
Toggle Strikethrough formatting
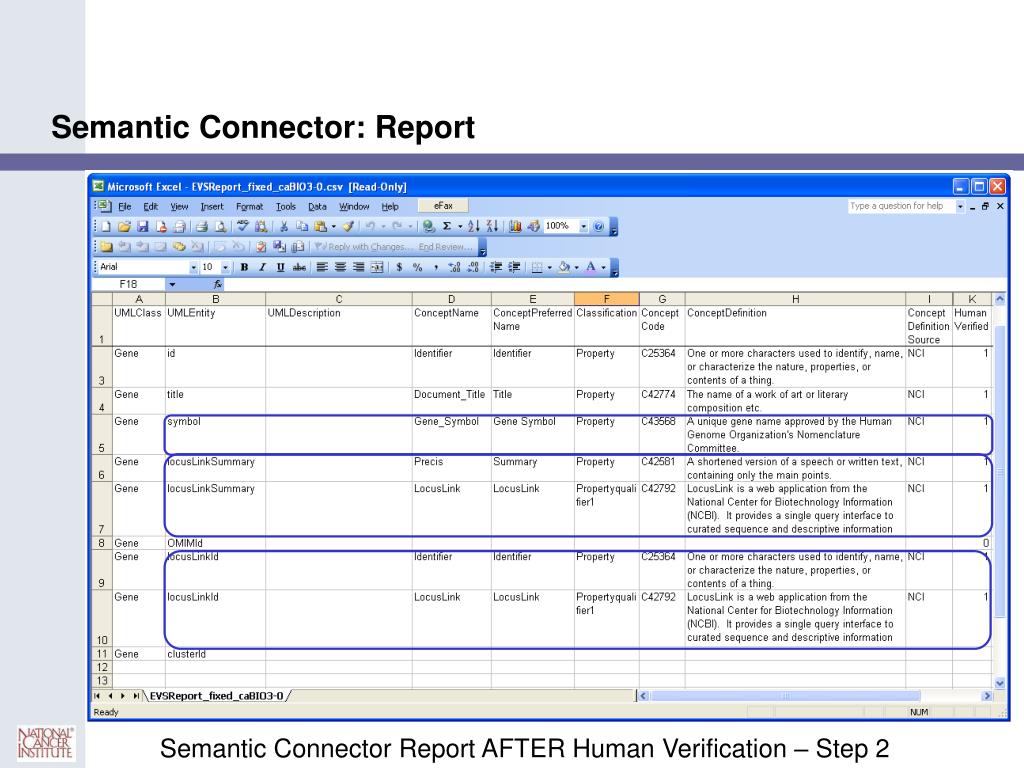(299, 267)
